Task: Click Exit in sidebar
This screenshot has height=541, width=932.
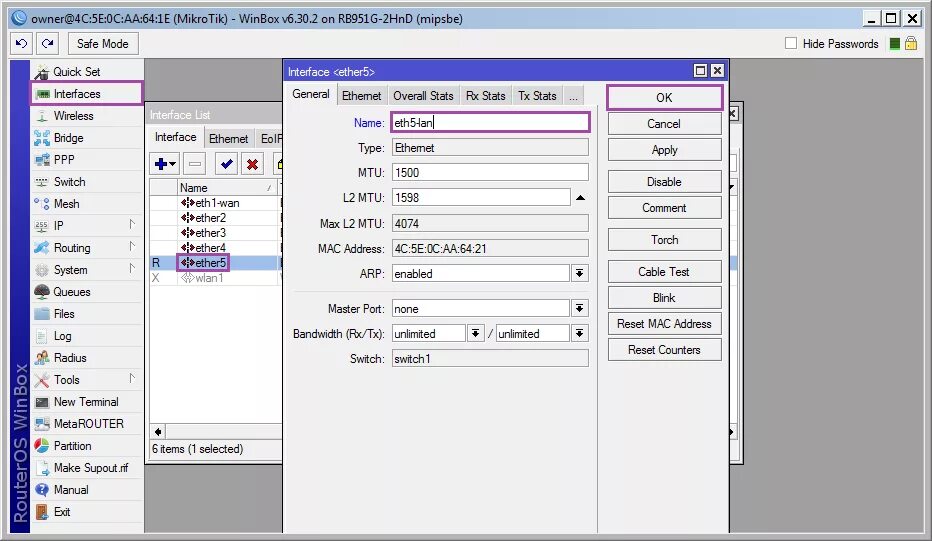Action: click(87, 512)
